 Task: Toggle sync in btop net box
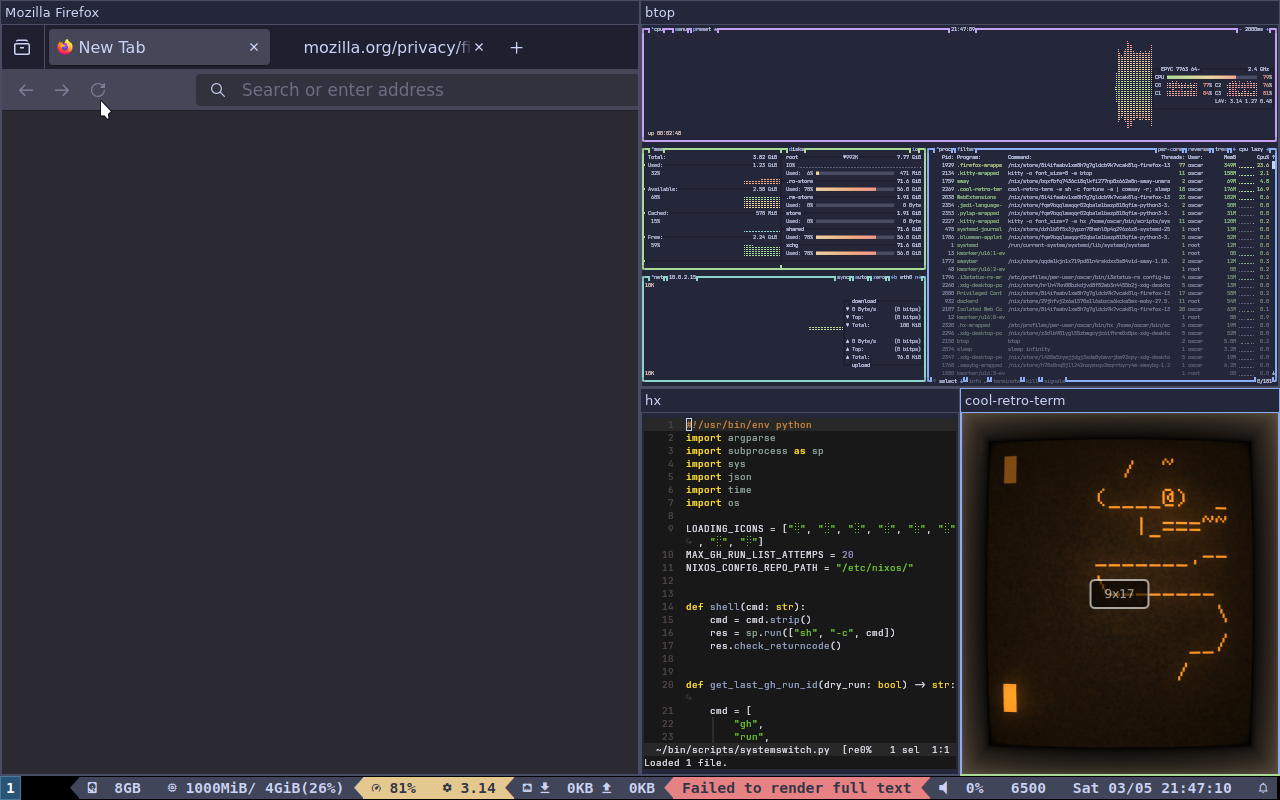coord(842,277)
